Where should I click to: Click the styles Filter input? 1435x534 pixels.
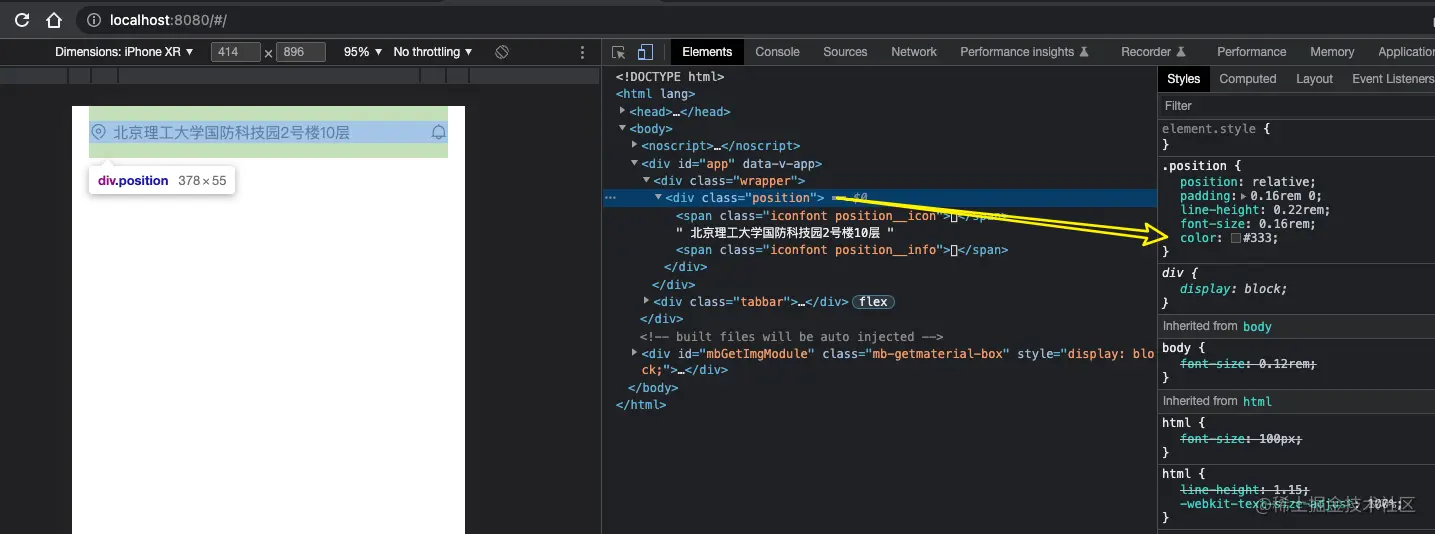[1296, 105]
